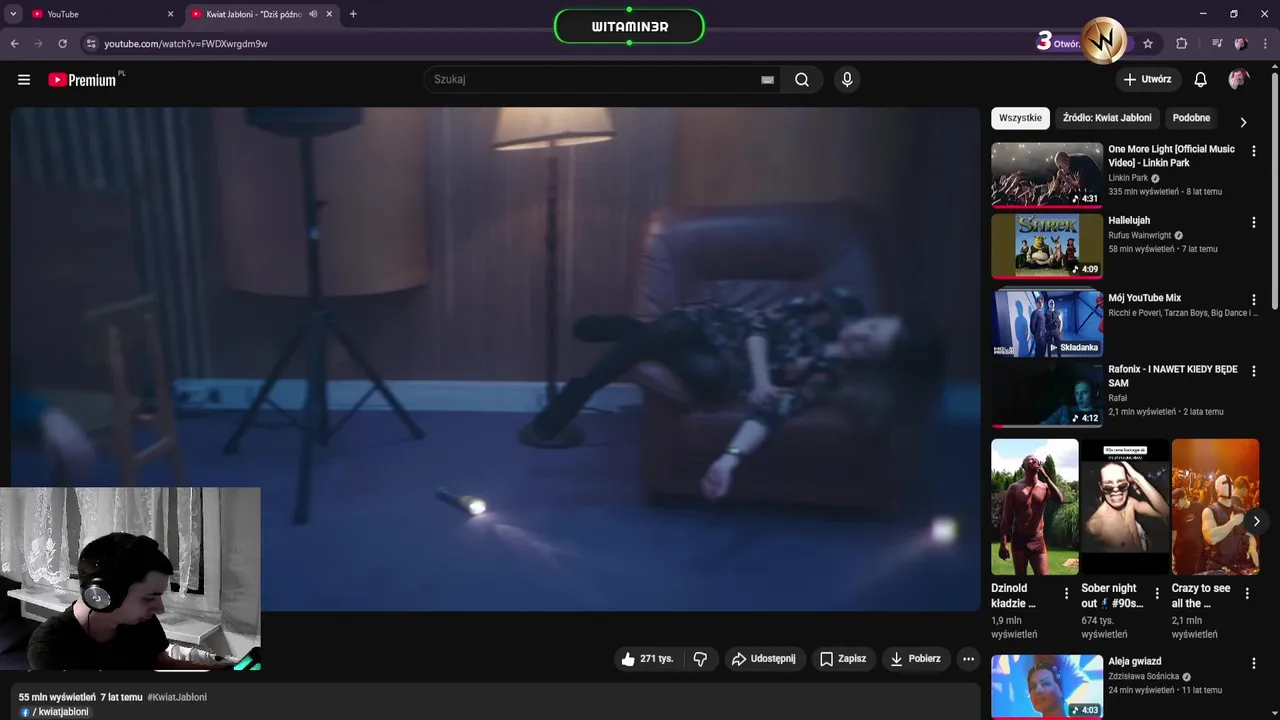Open the Chrome profile avatar

[x=1241, y=44]
